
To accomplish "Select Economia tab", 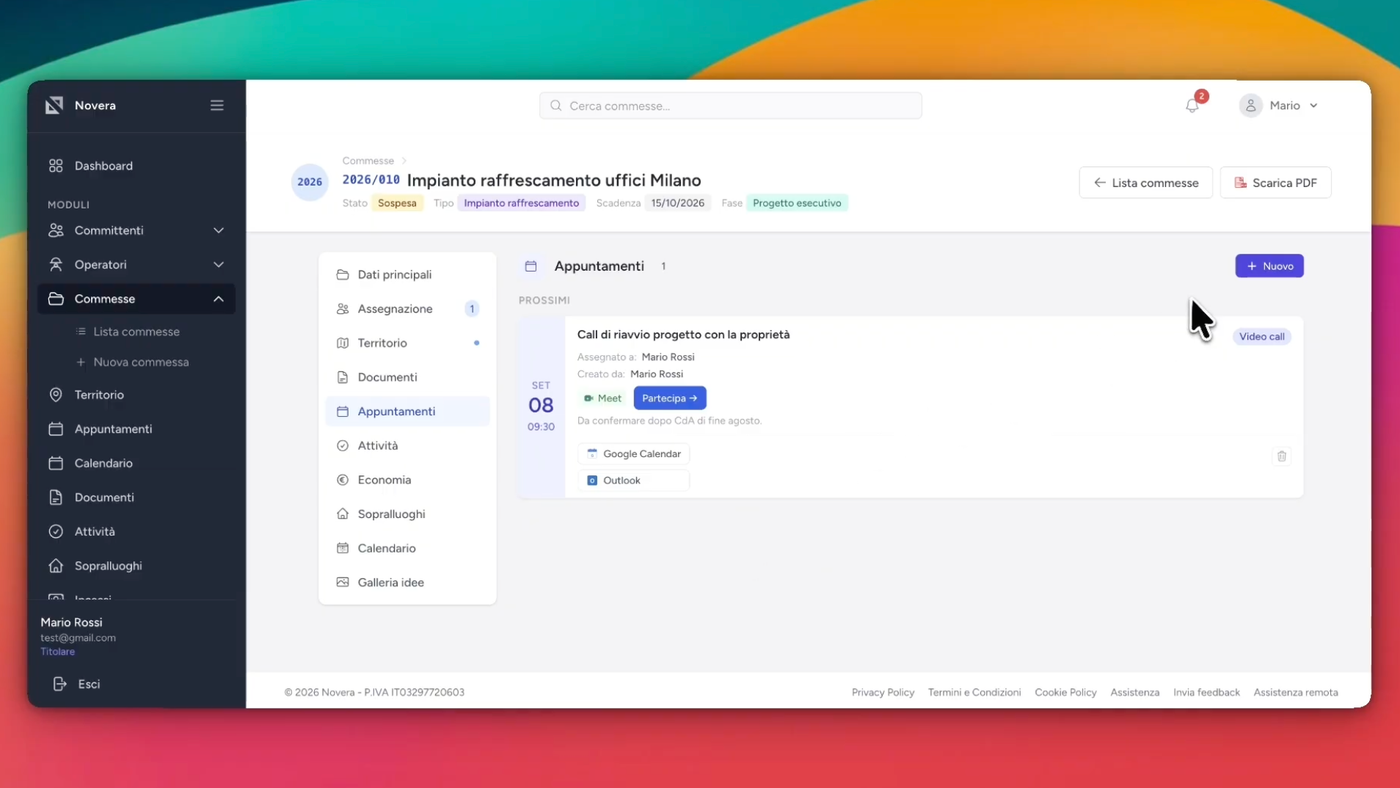I will 407,479.
